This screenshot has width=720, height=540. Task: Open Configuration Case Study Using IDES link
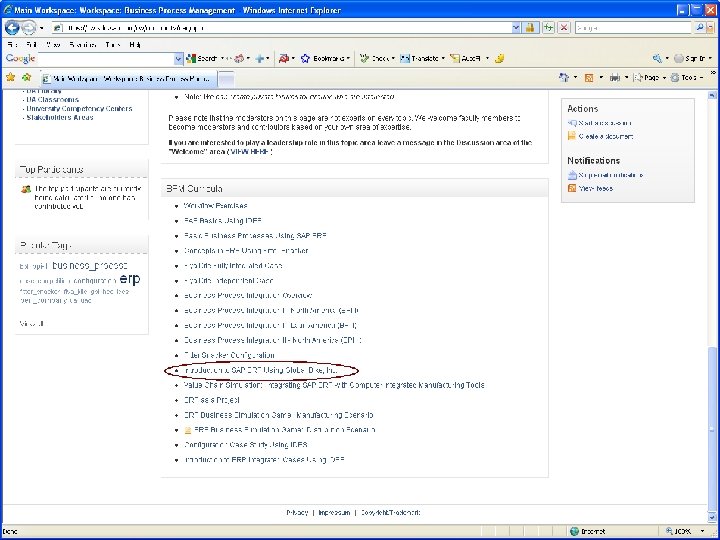tap(245, 445)
